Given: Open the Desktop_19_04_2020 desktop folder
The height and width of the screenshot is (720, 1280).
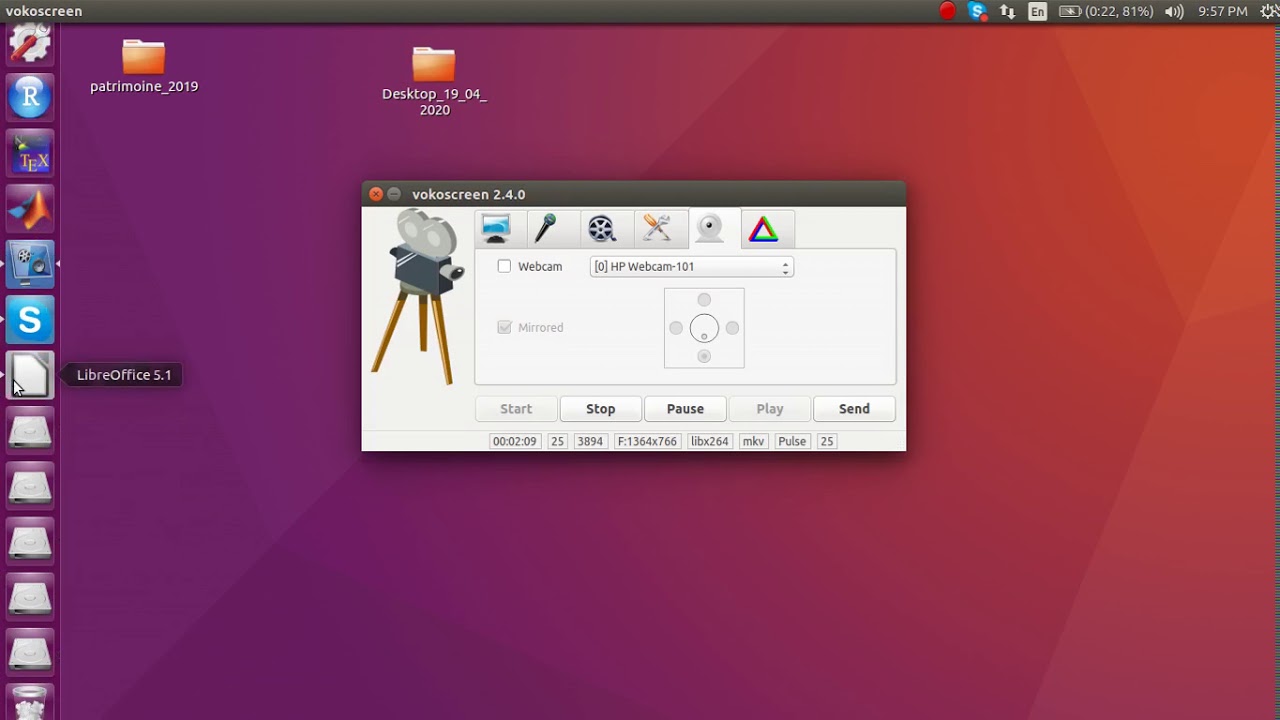Looking at the screenshot, I should (434, 80).
